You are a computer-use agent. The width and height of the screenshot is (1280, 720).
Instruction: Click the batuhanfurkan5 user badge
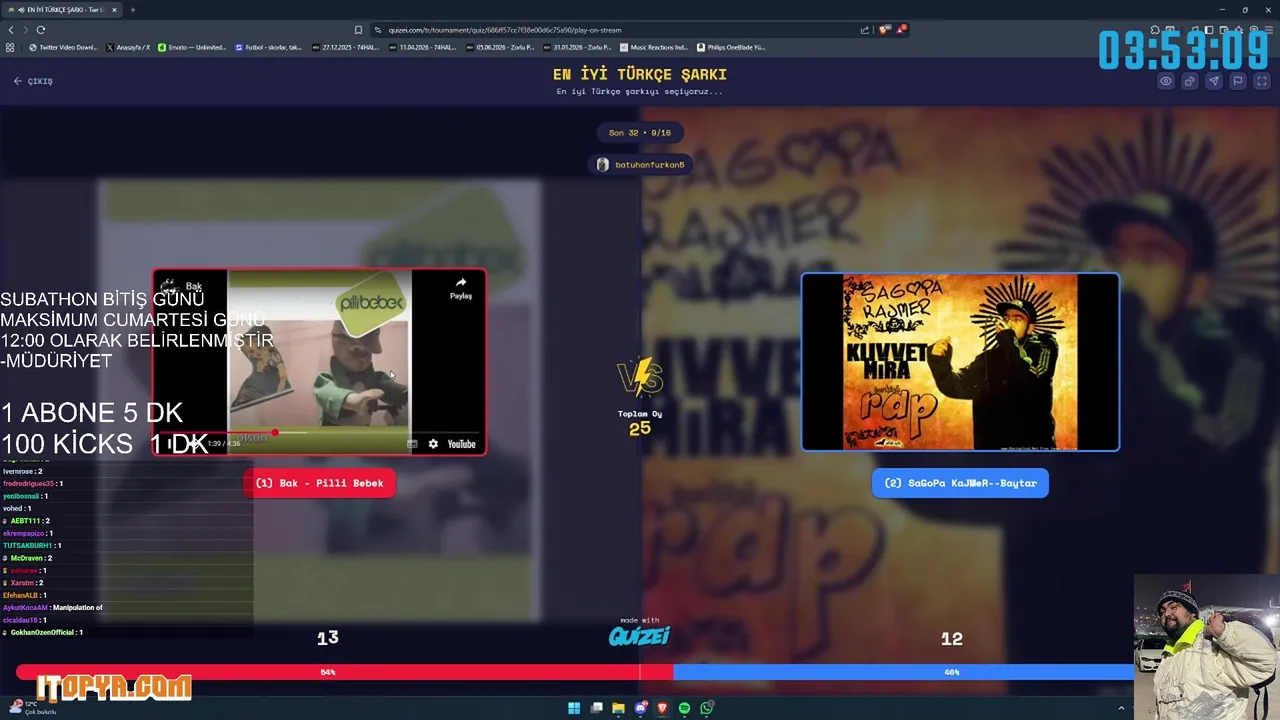[640, 165]
